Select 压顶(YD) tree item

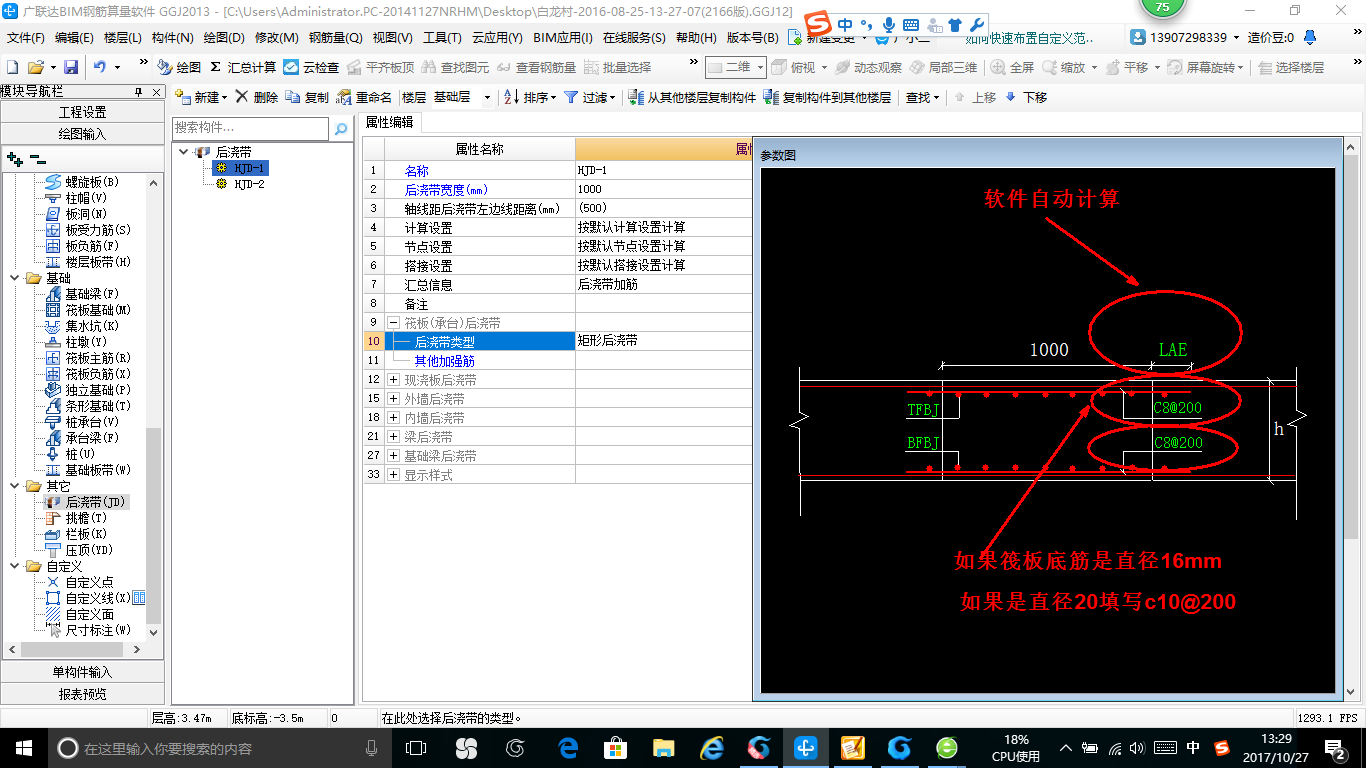[x=89, y=550]
